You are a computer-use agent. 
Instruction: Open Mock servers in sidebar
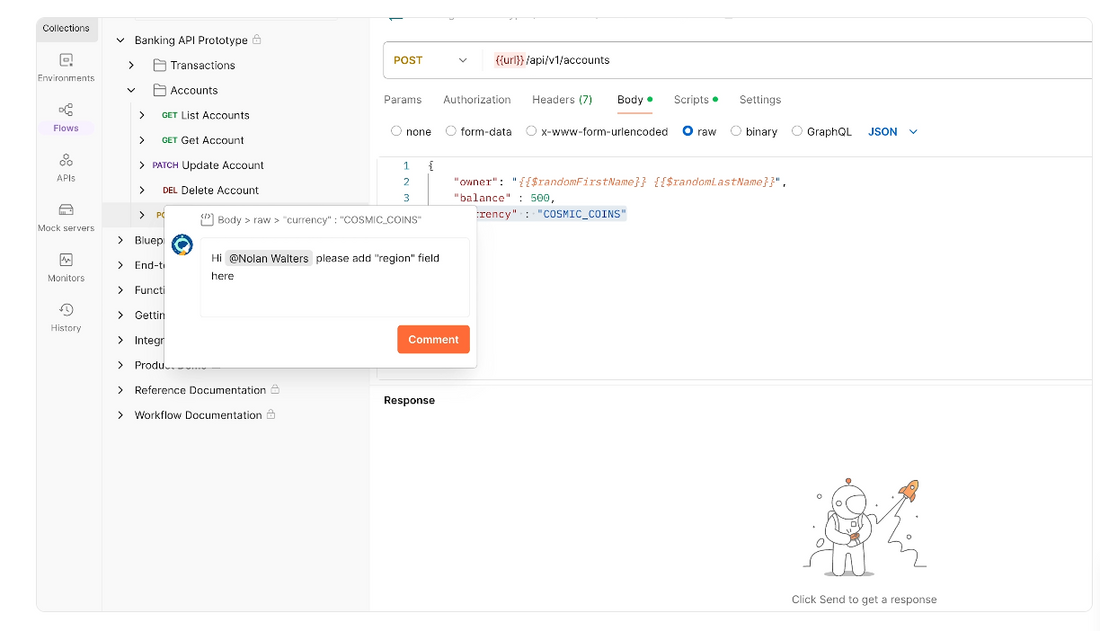[x=66, y=216]
